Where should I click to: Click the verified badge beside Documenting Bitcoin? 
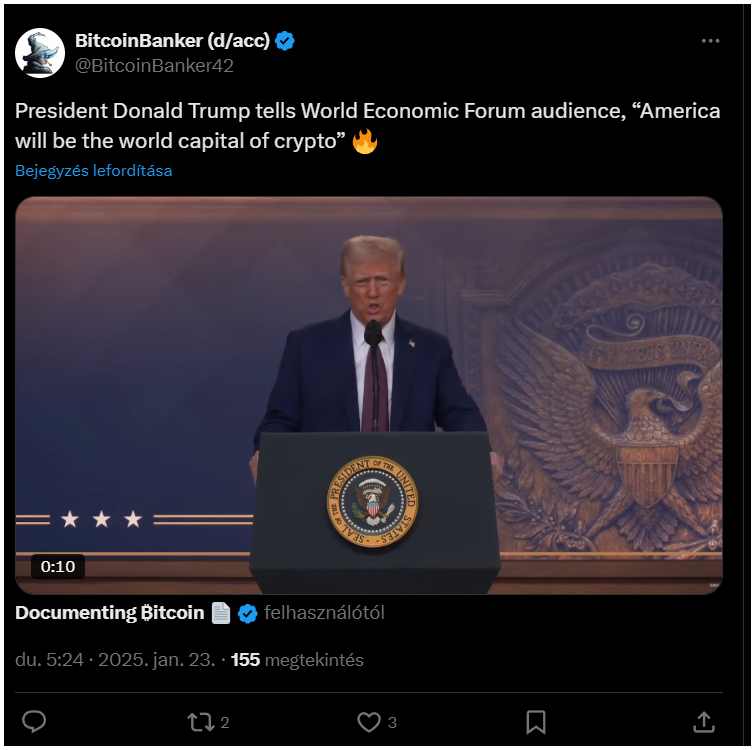coord(247,614)
